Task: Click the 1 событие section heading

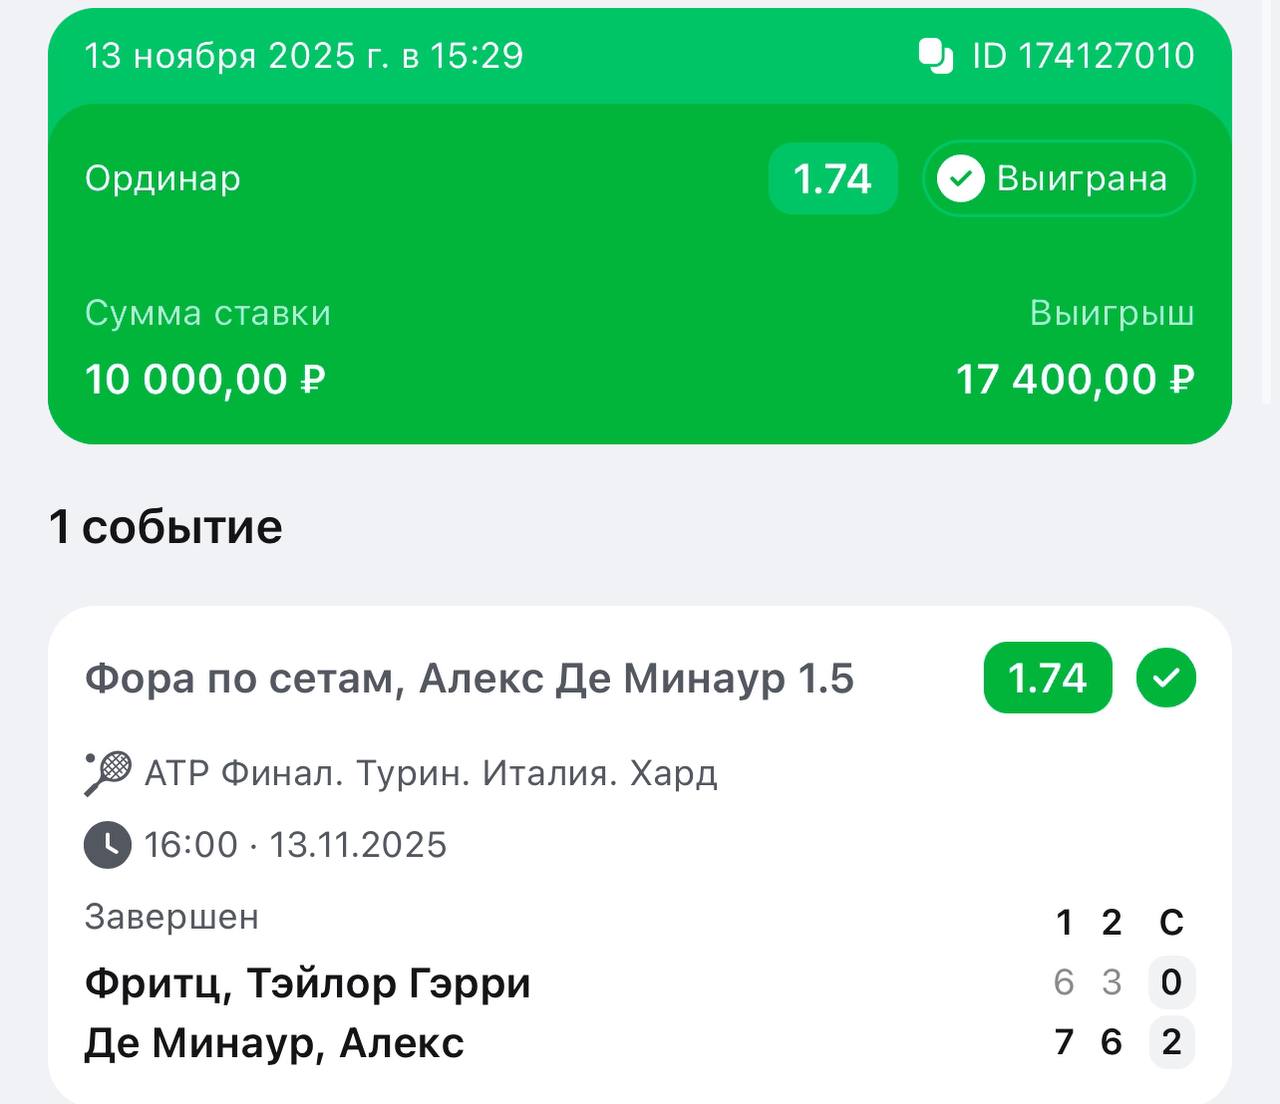Action: (x=166, y=527)
